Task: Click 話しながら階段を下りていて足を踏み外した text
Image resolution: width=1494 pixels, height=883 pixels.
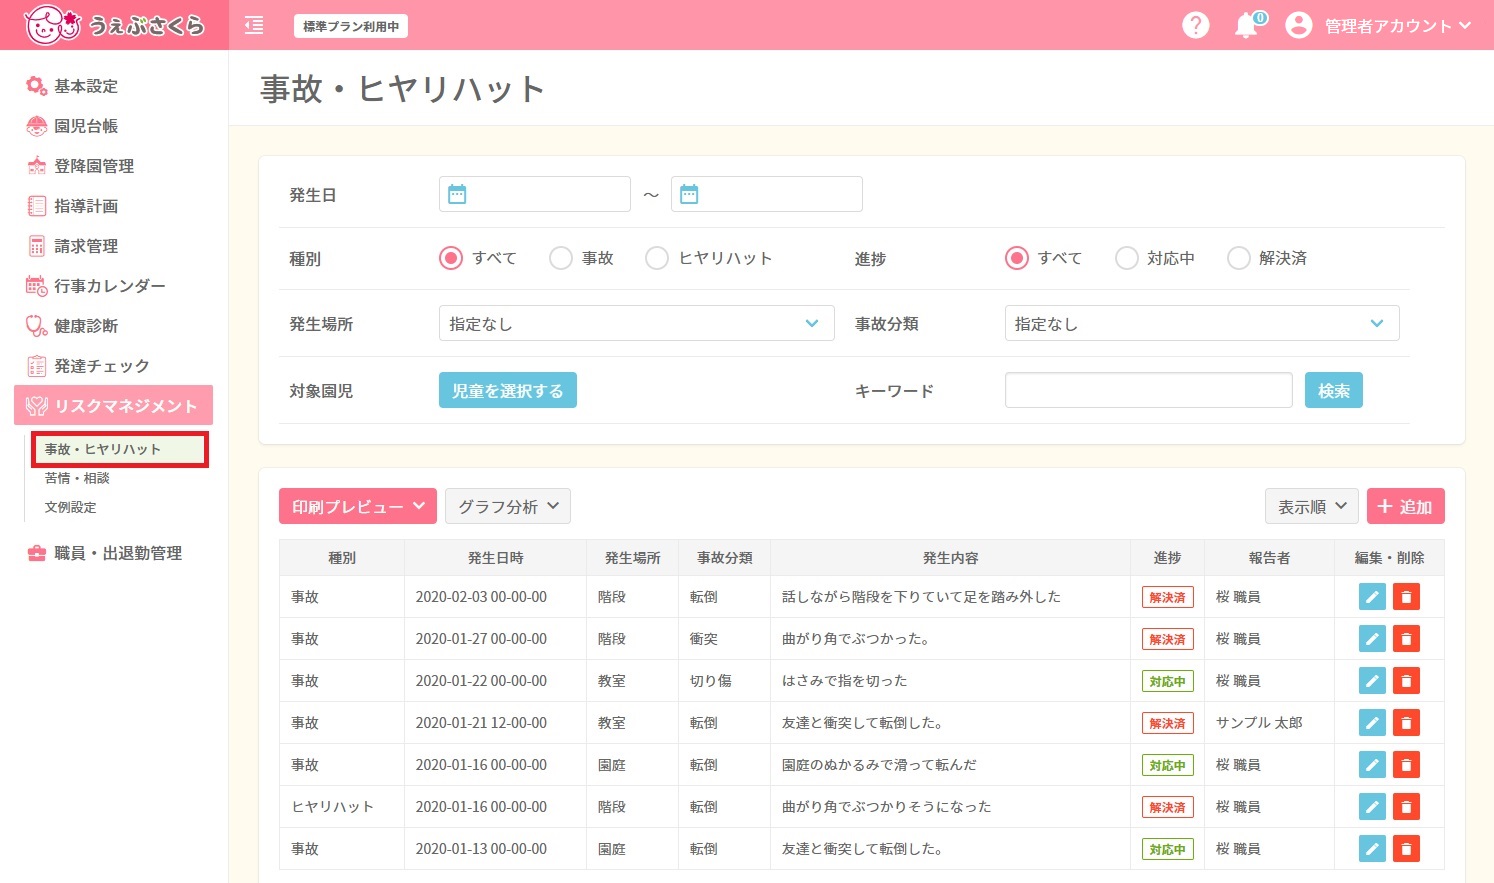Action: (x=921, y=597)
